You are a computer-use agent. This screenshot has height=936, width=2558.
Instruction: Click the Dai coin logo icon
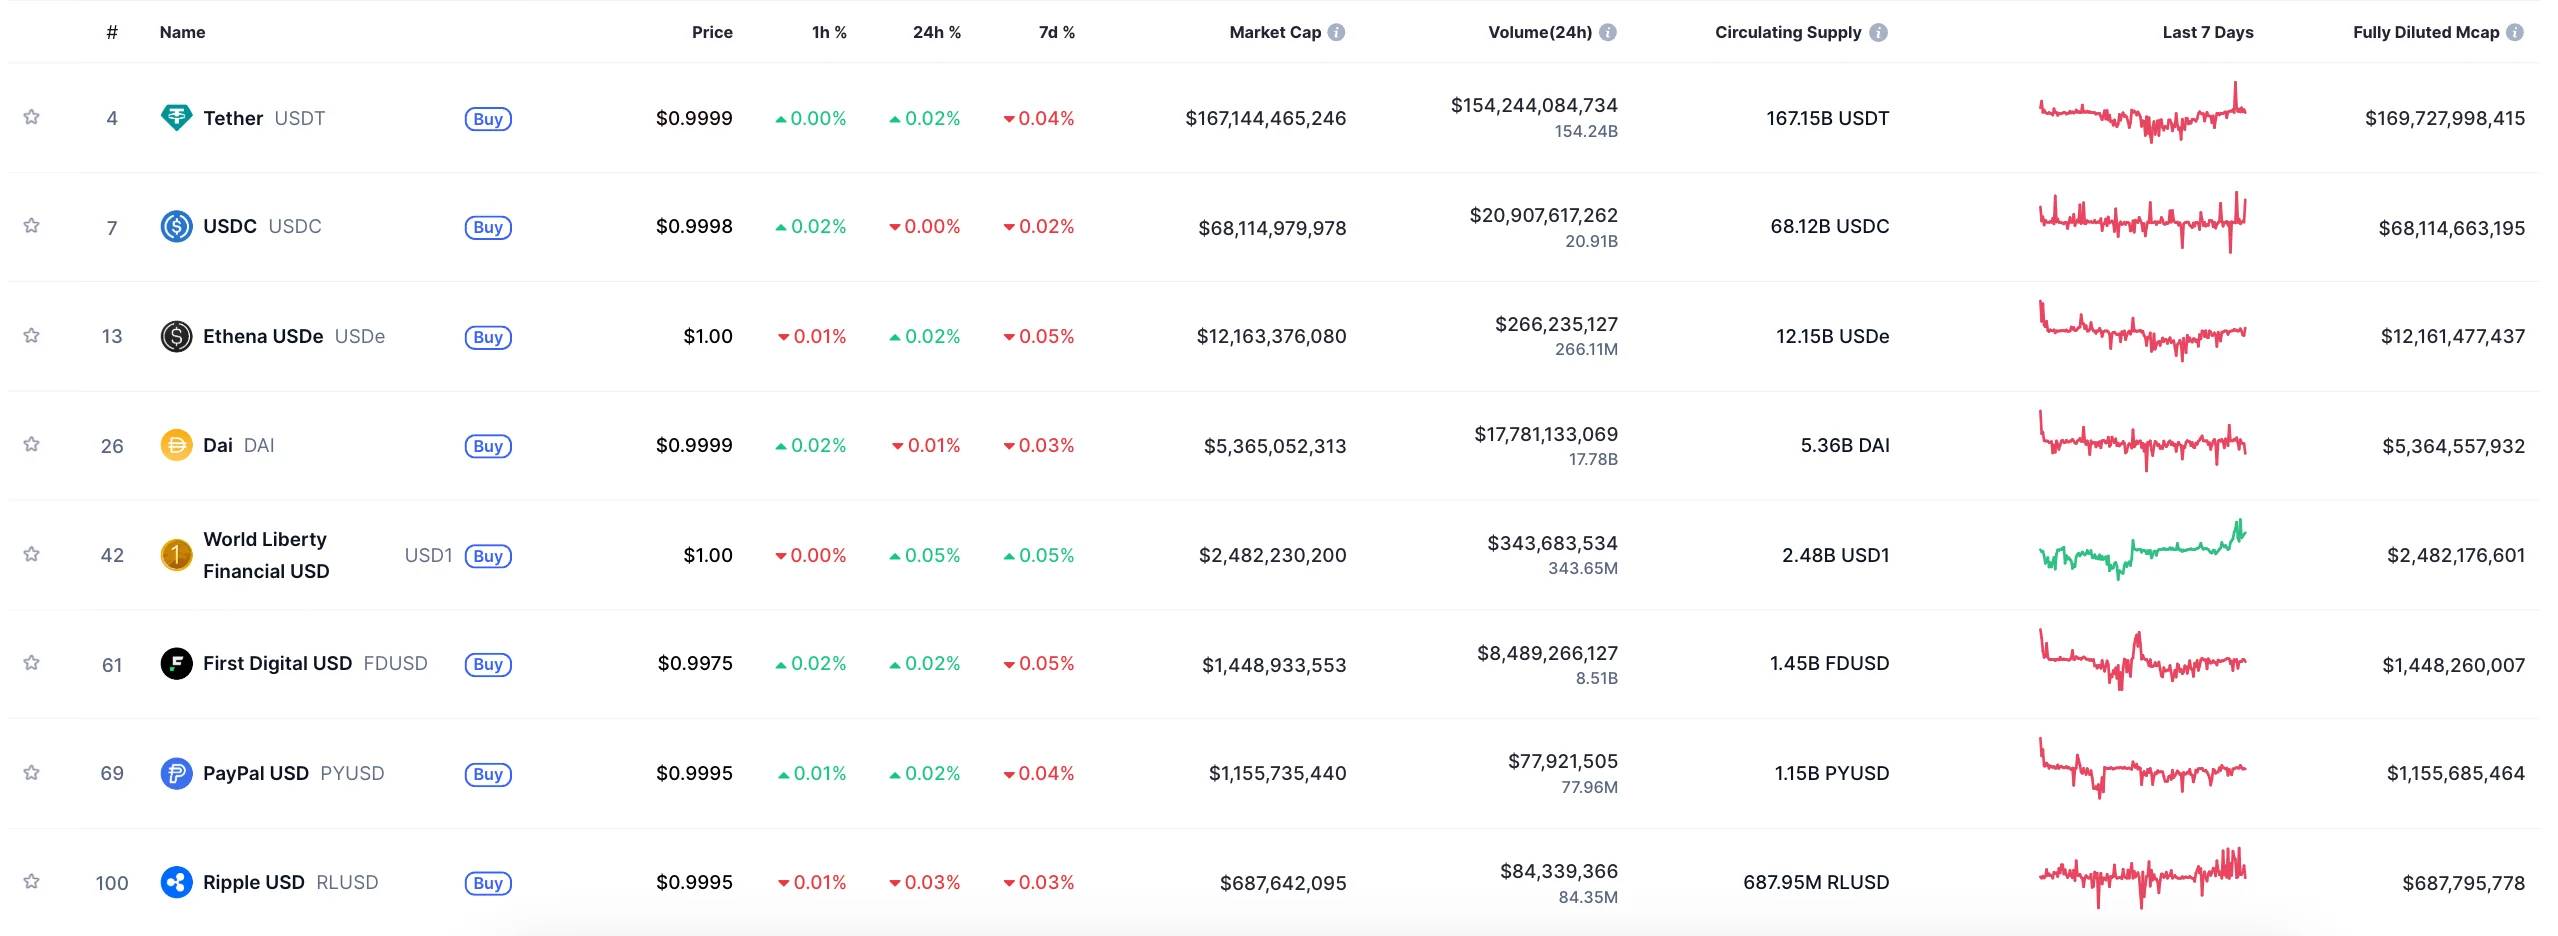point(176,445)
